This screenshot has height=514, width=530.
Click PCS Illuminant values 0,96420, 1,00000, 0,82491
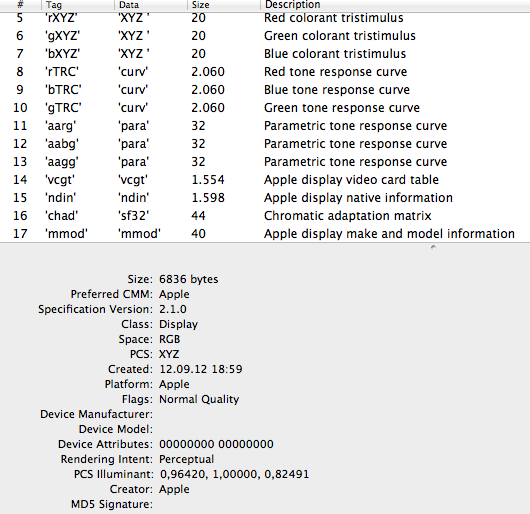pyautogui.click(x=234, y=474)
